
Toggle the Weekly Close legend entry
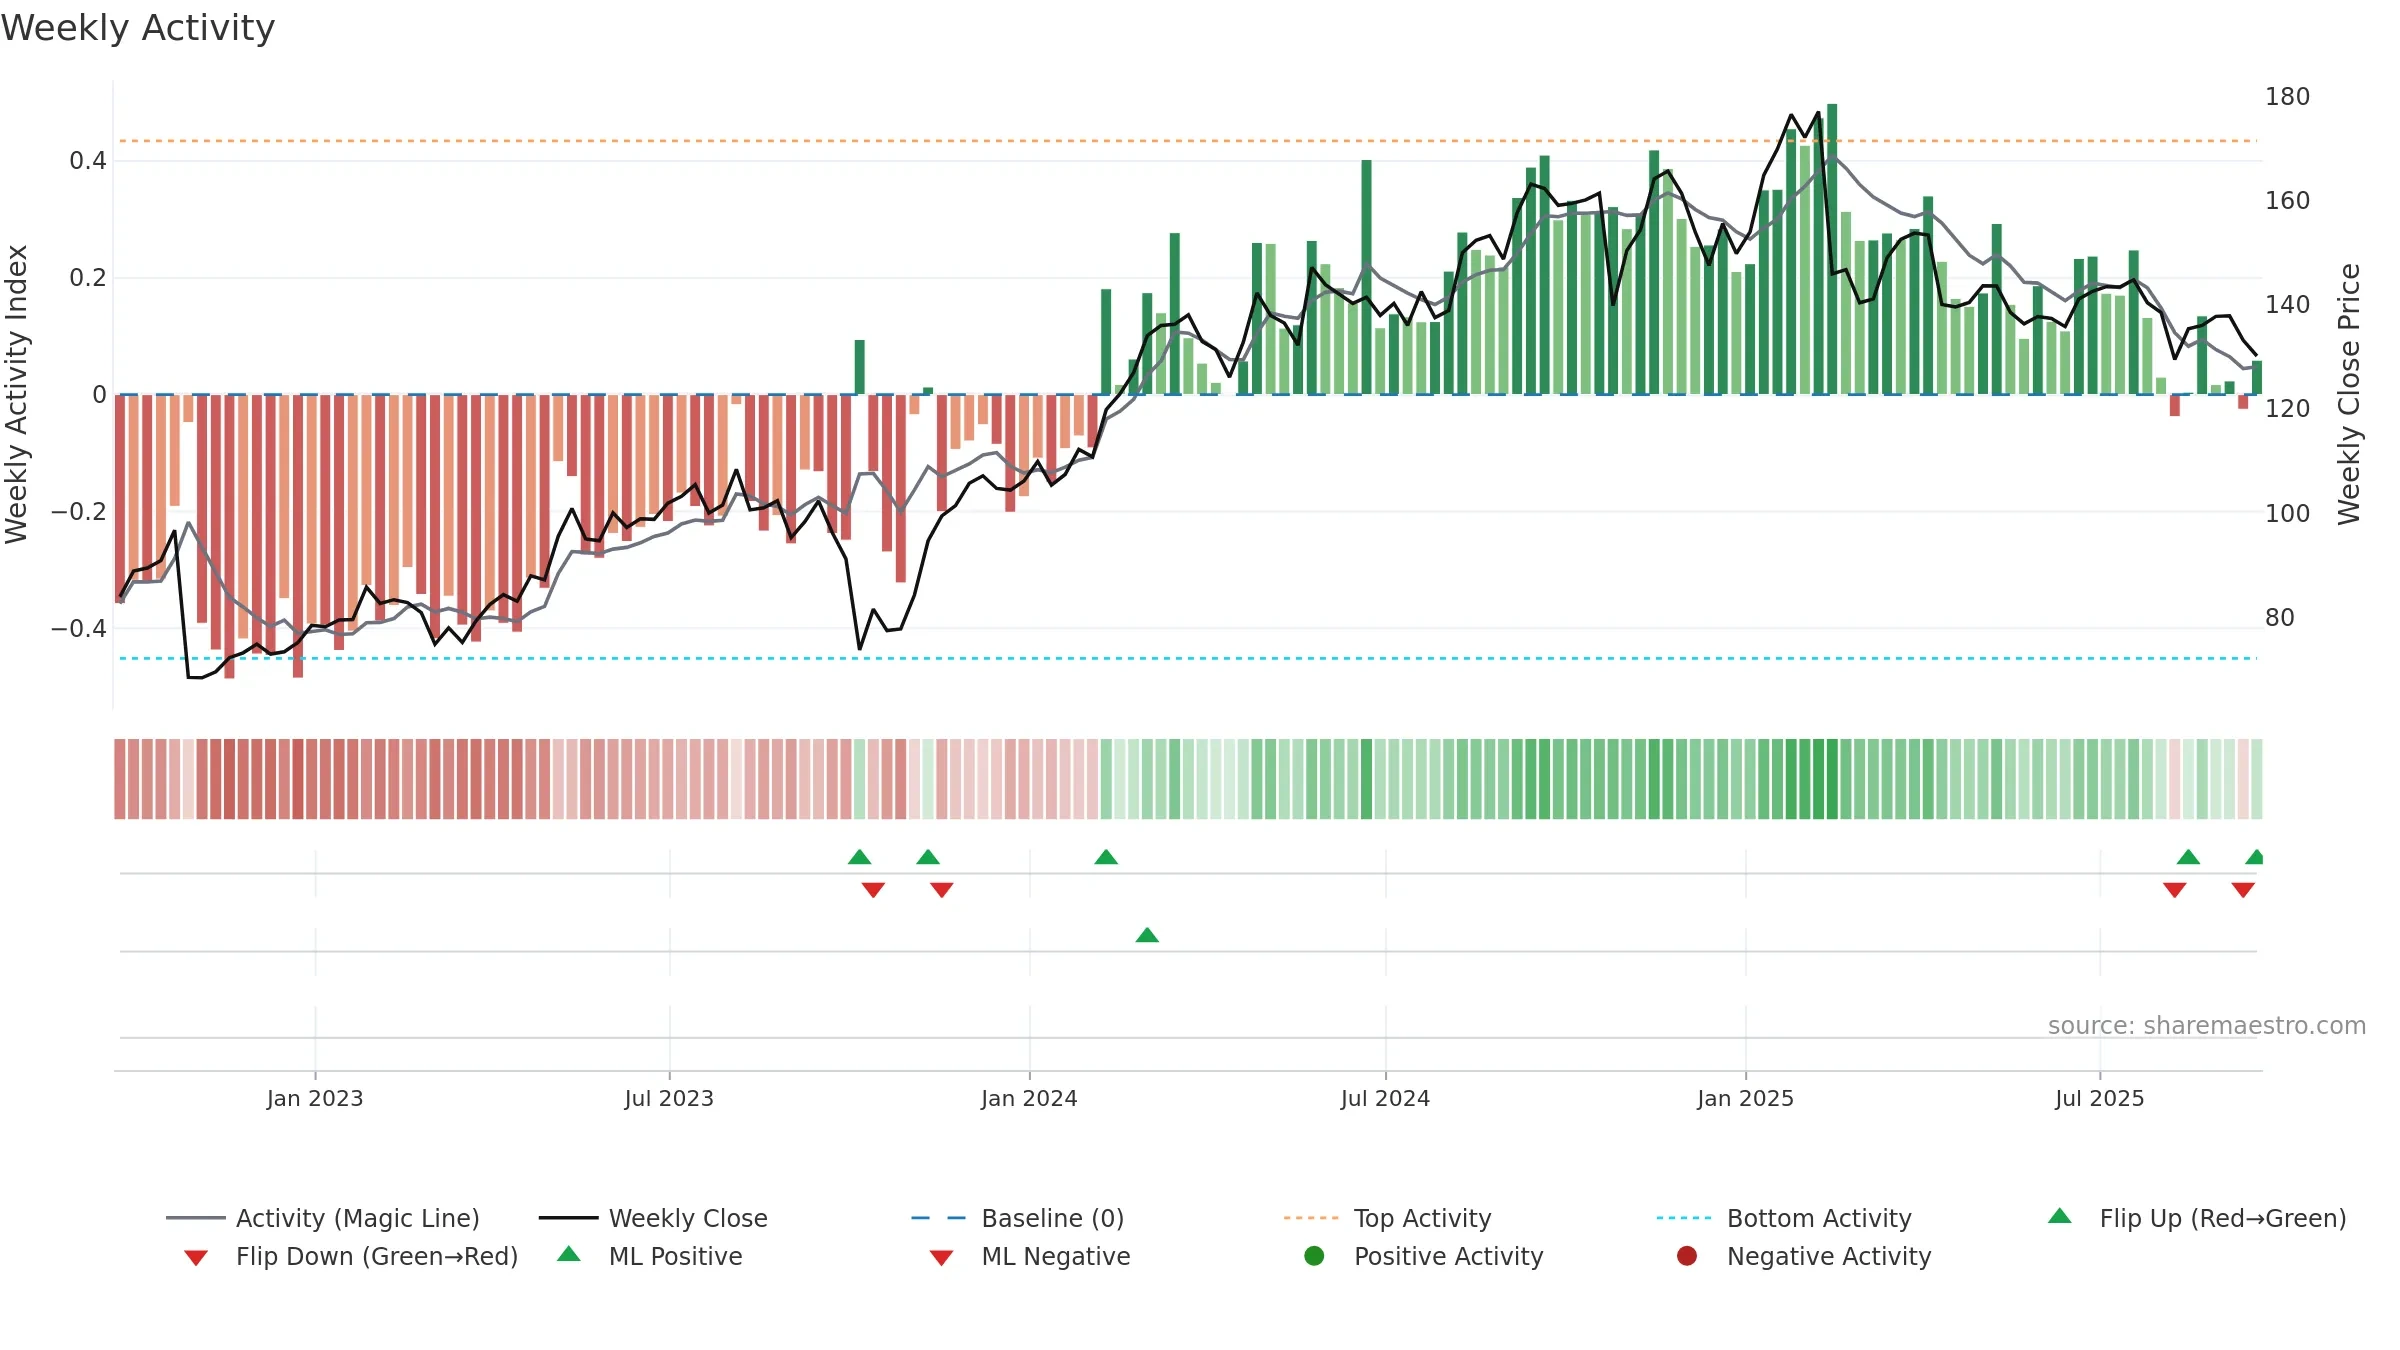pos(653,1218)
